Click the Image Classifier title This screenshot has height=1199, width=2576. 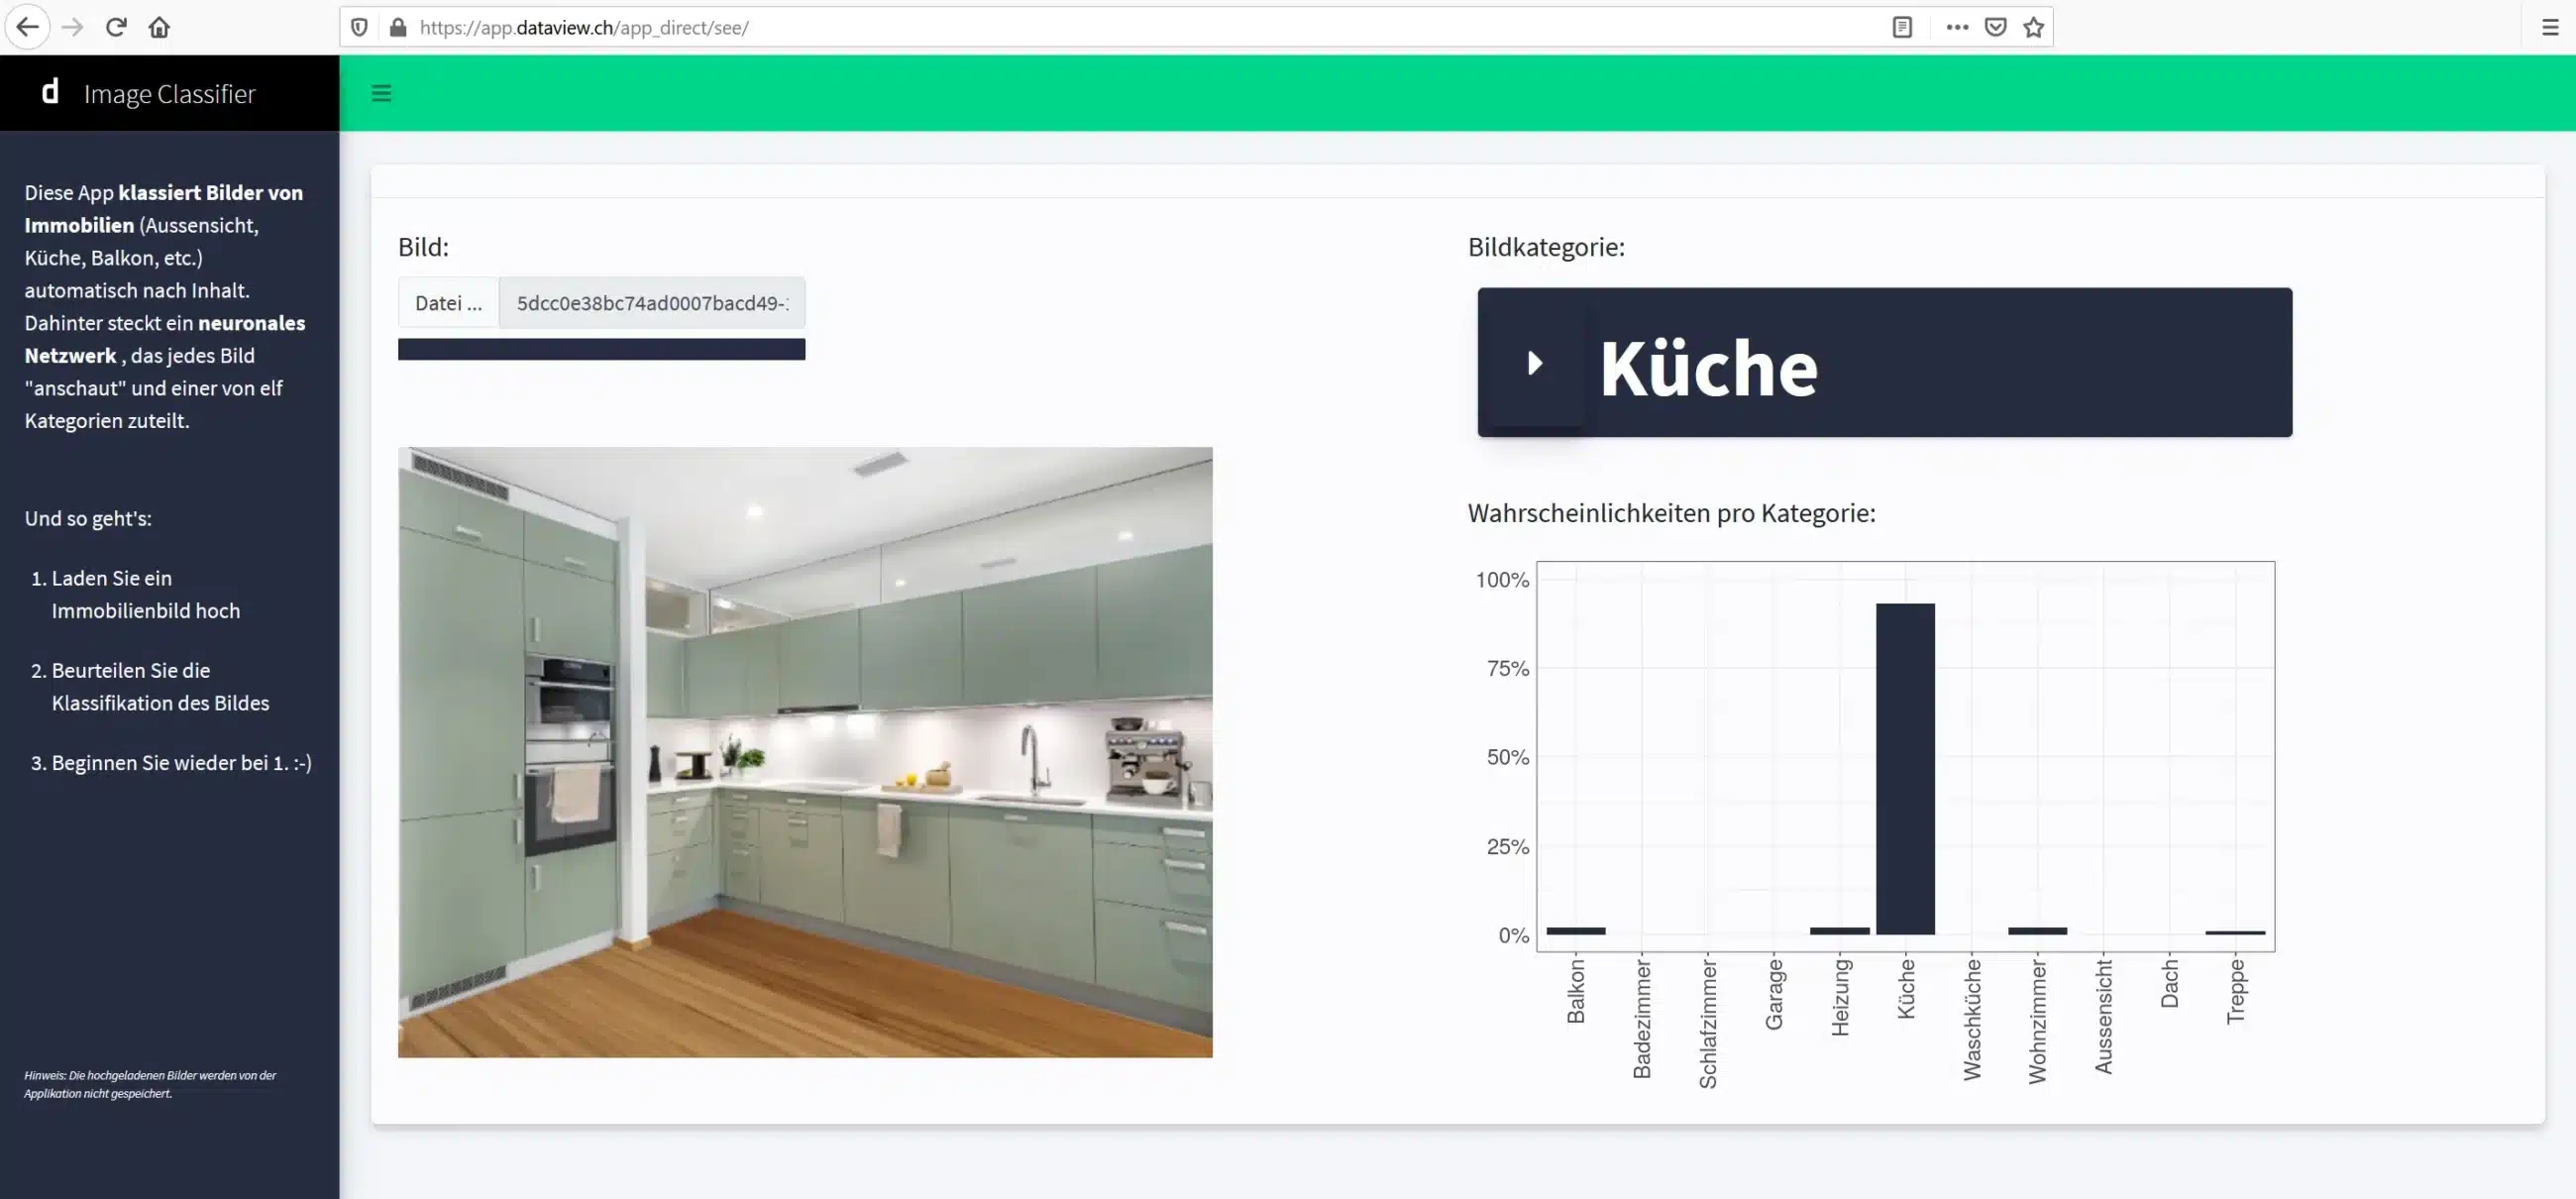(x=170, y=94)
